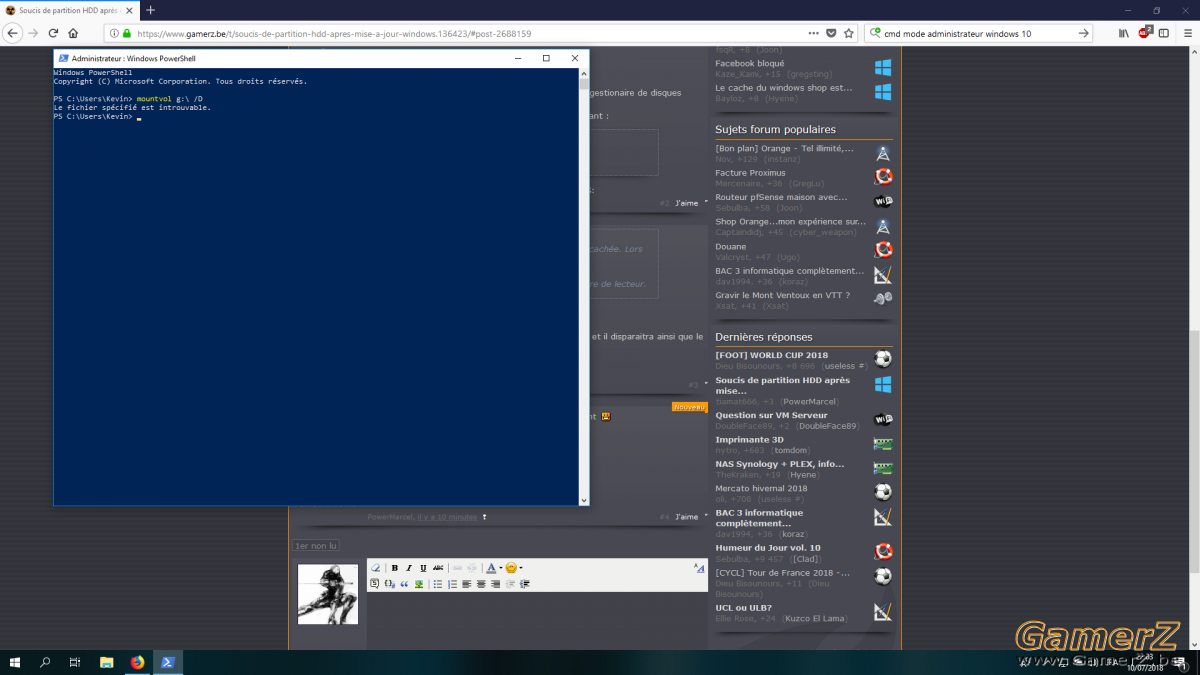
Task: Open Task View on the taskbar
Action: coord(75,662)
